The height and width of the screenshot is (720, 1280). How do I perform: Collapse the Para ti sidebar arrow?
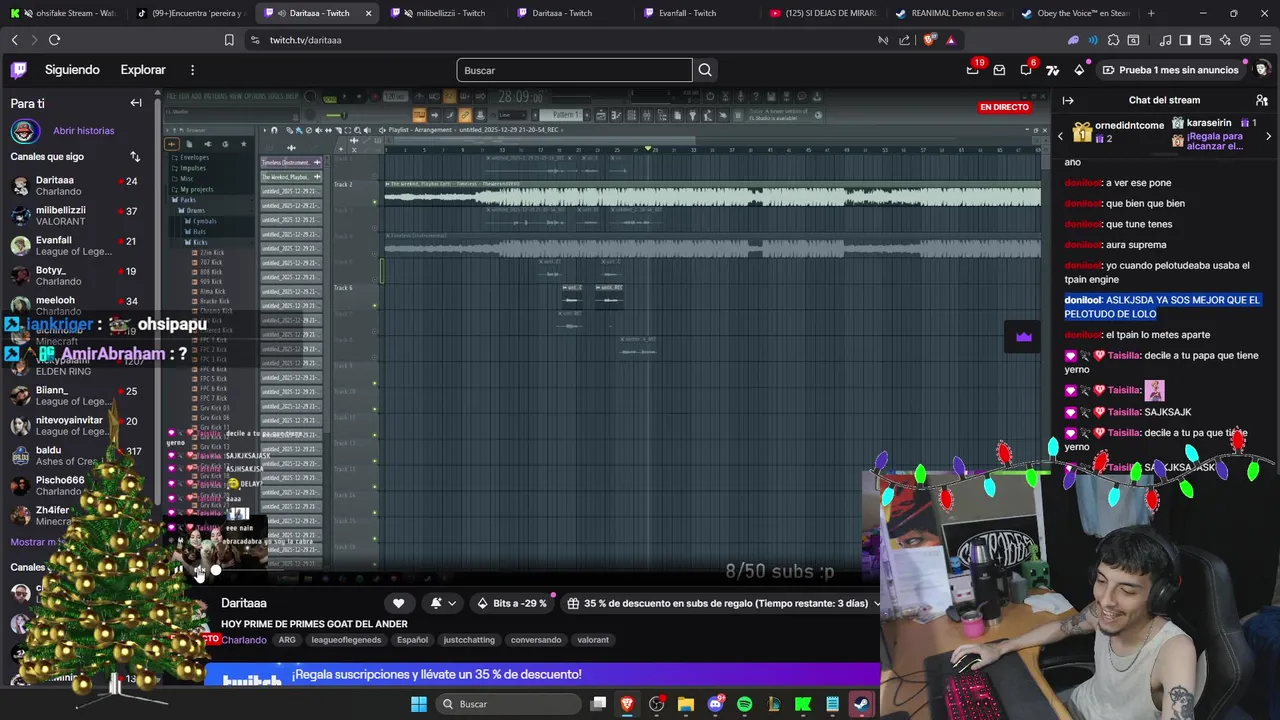pyautogui.click(x=136, y=103)
